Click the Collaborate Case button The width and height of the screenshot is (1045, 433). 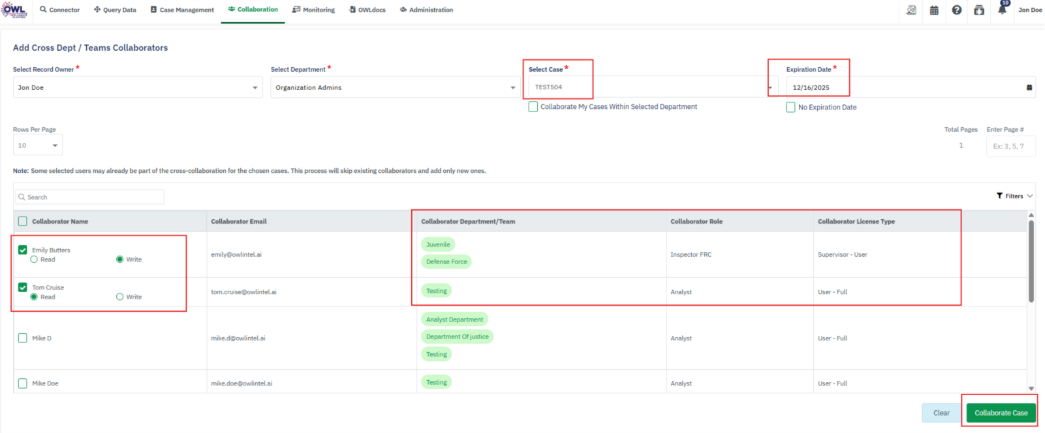1001,412
